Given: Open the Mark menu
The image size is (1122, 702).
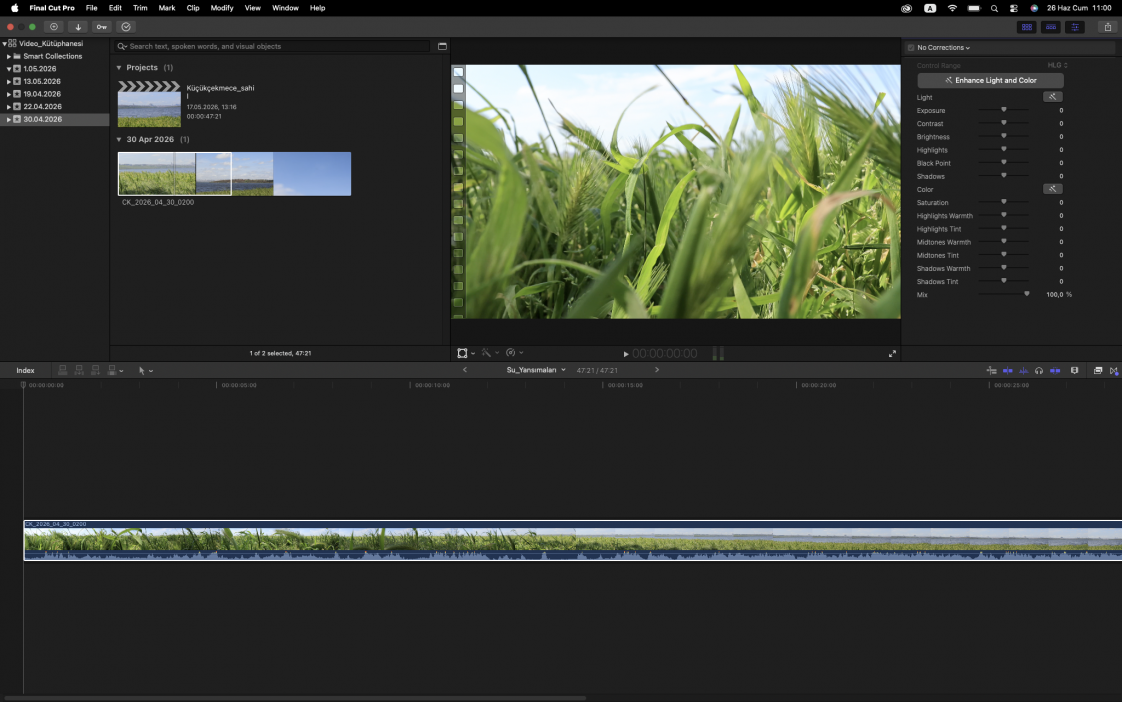Looking at the screenshot, I should [x=167, y=8].
